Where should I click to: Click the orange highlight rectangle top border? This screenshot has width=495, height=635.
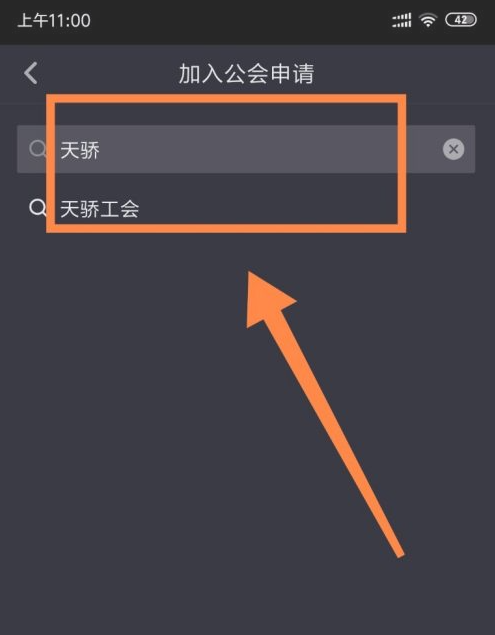coord(226,98)
